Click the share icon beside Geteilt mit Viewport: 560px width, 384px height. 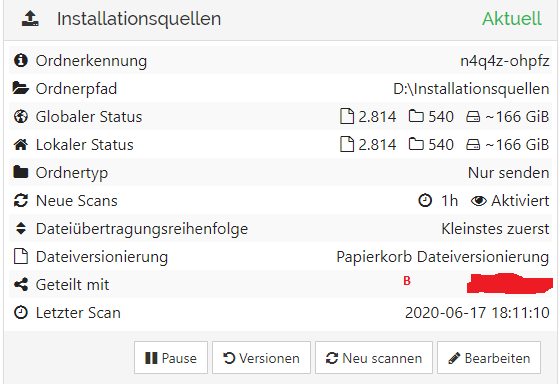point(21,285)
